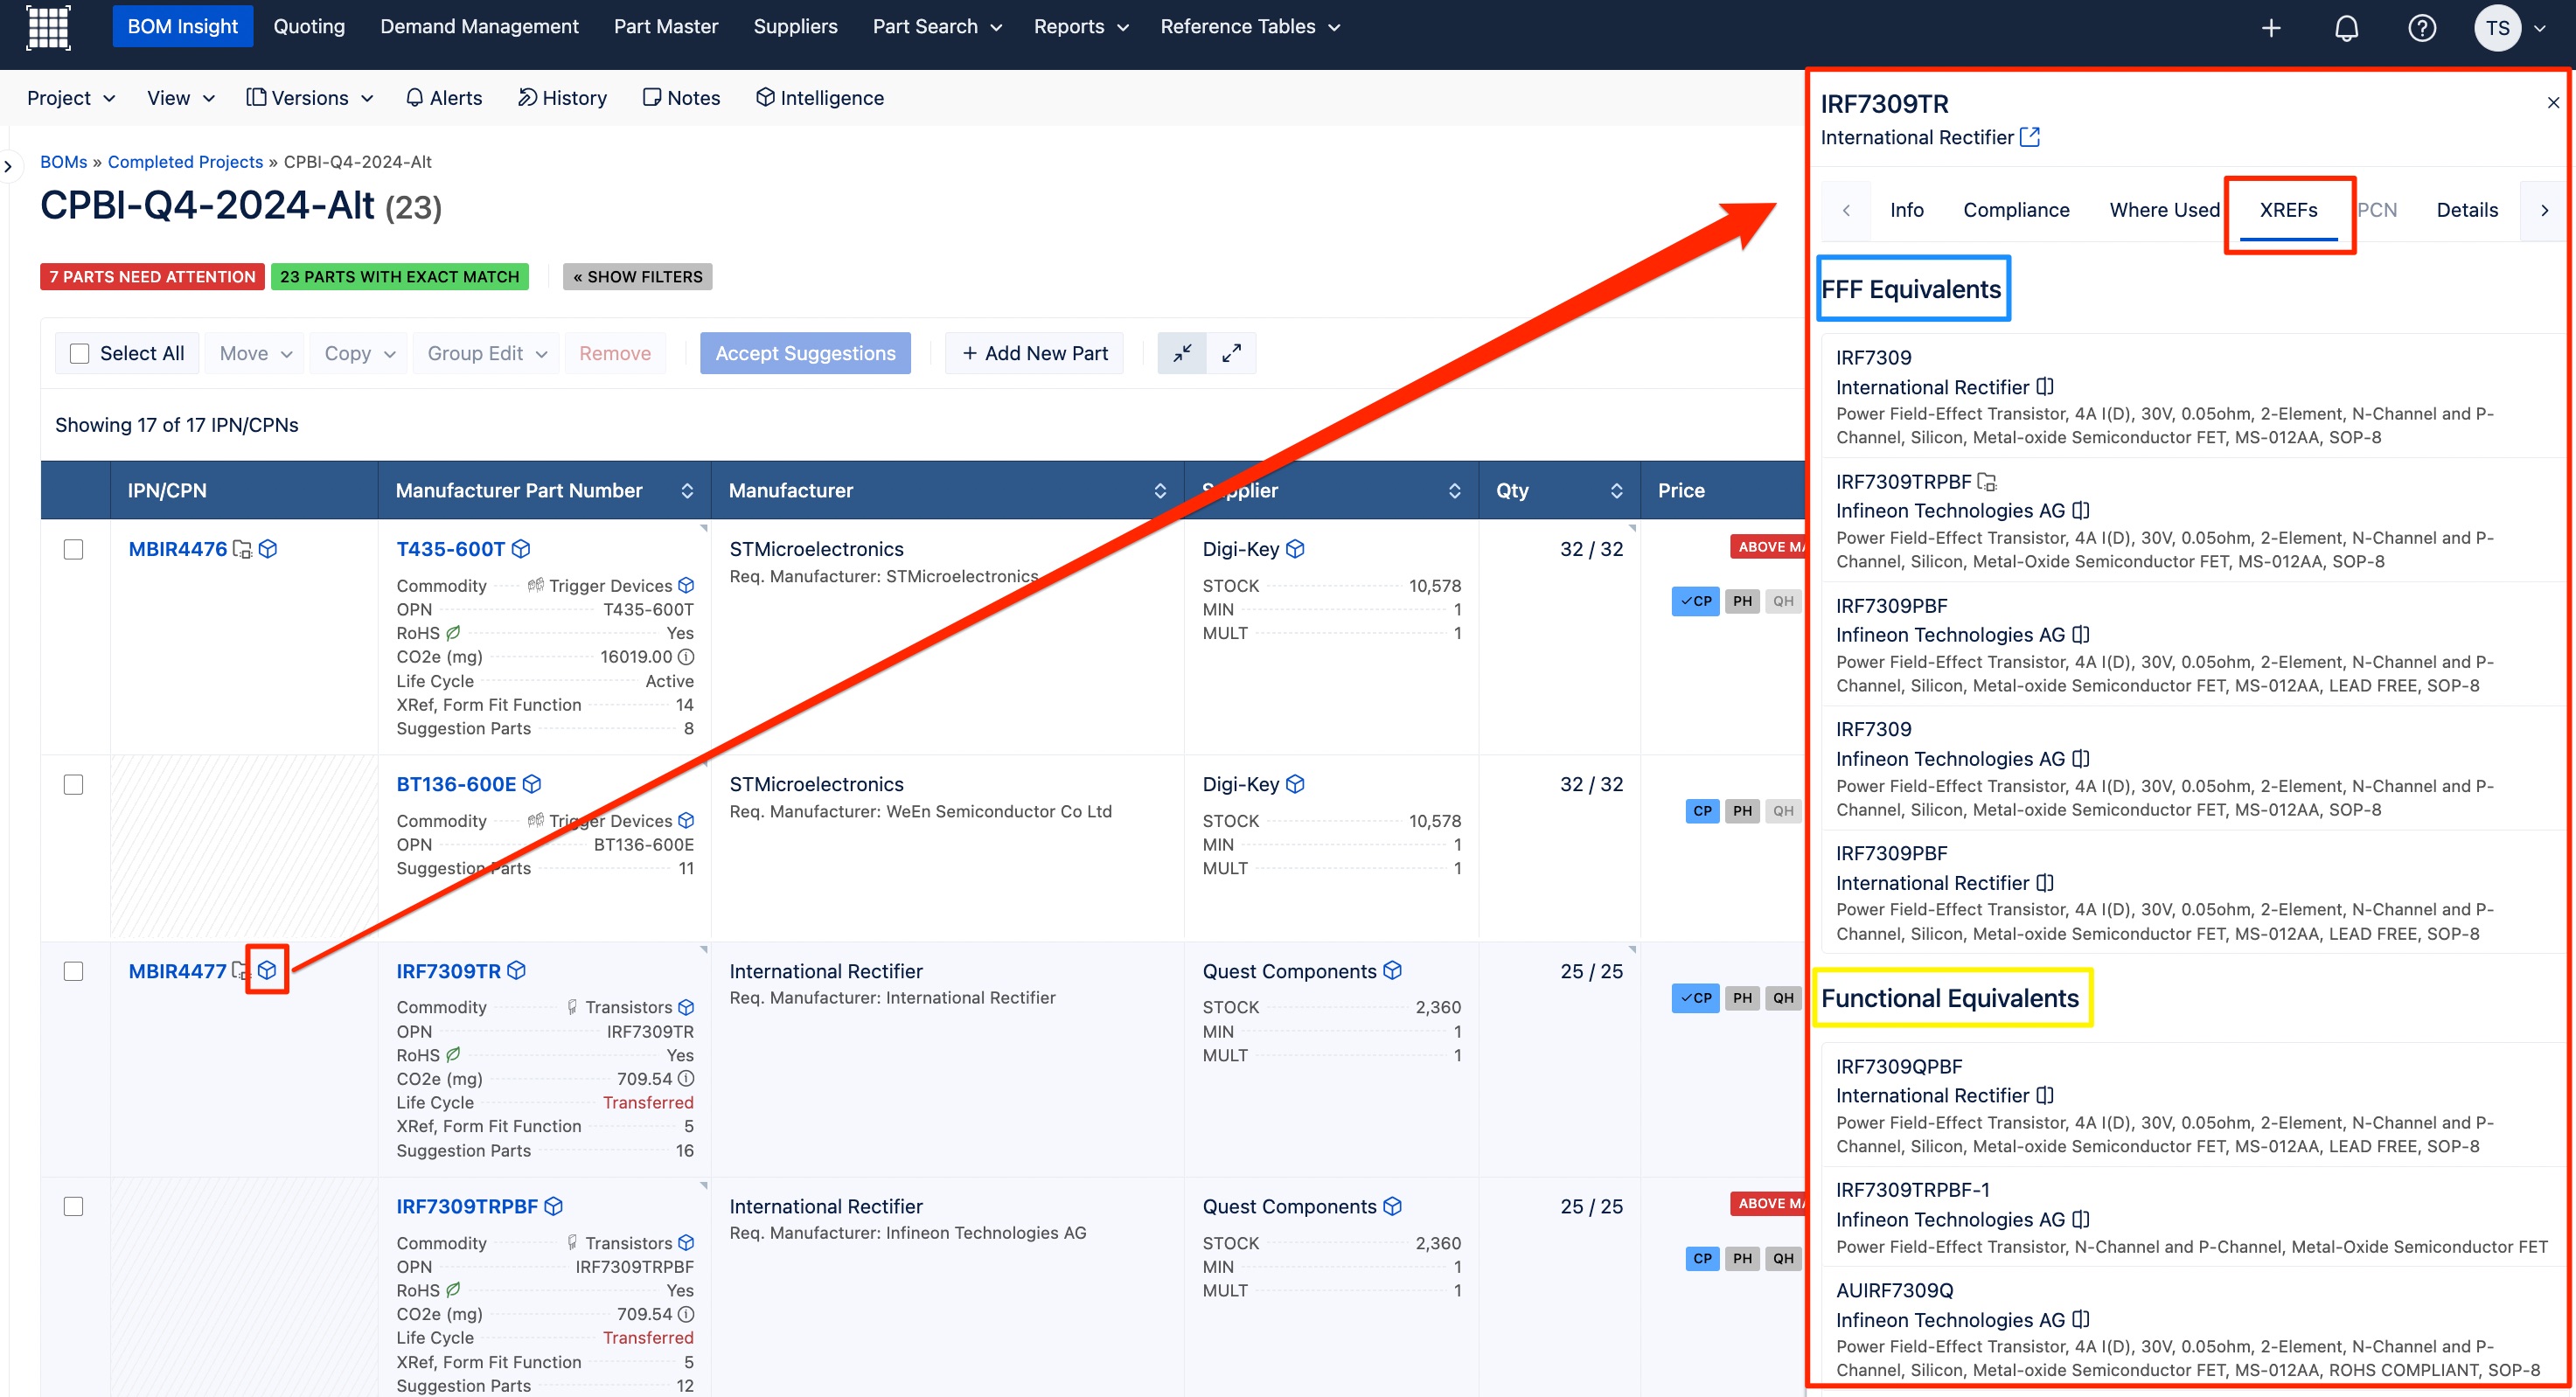Image resolution: width=2576 pixels, height=1397 pixels.
Task: Switch to Where Used tab
Action: point(2164,210)
